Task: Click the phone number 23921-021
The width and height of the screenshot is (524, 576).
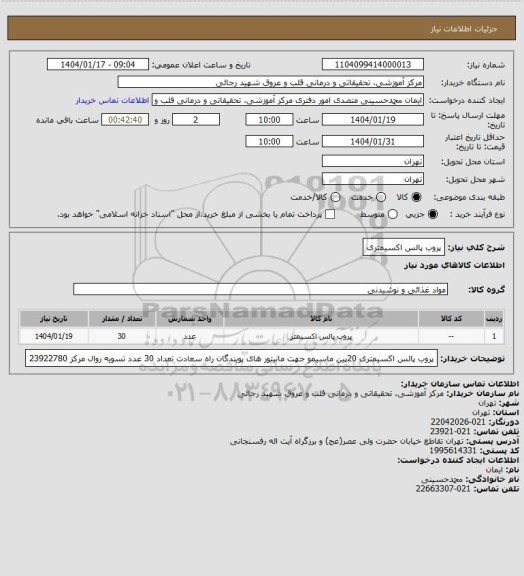Action: click(x=450, y=431)
